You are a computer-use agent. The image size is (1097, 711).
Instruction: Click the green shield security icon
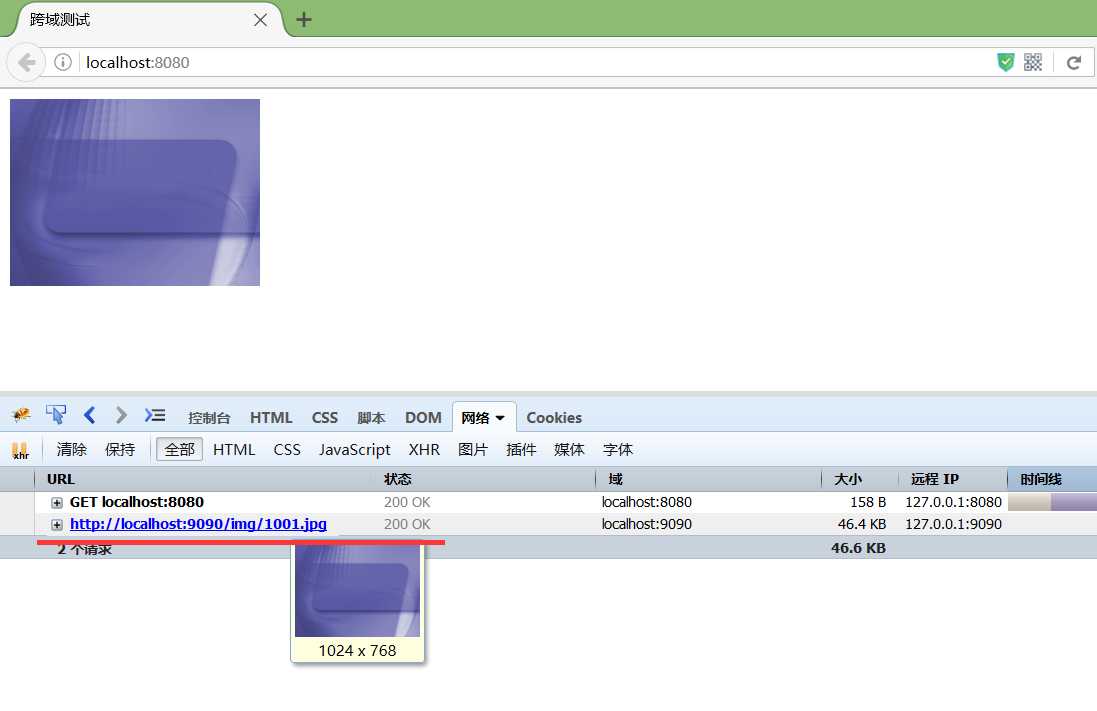[1005, 62]
